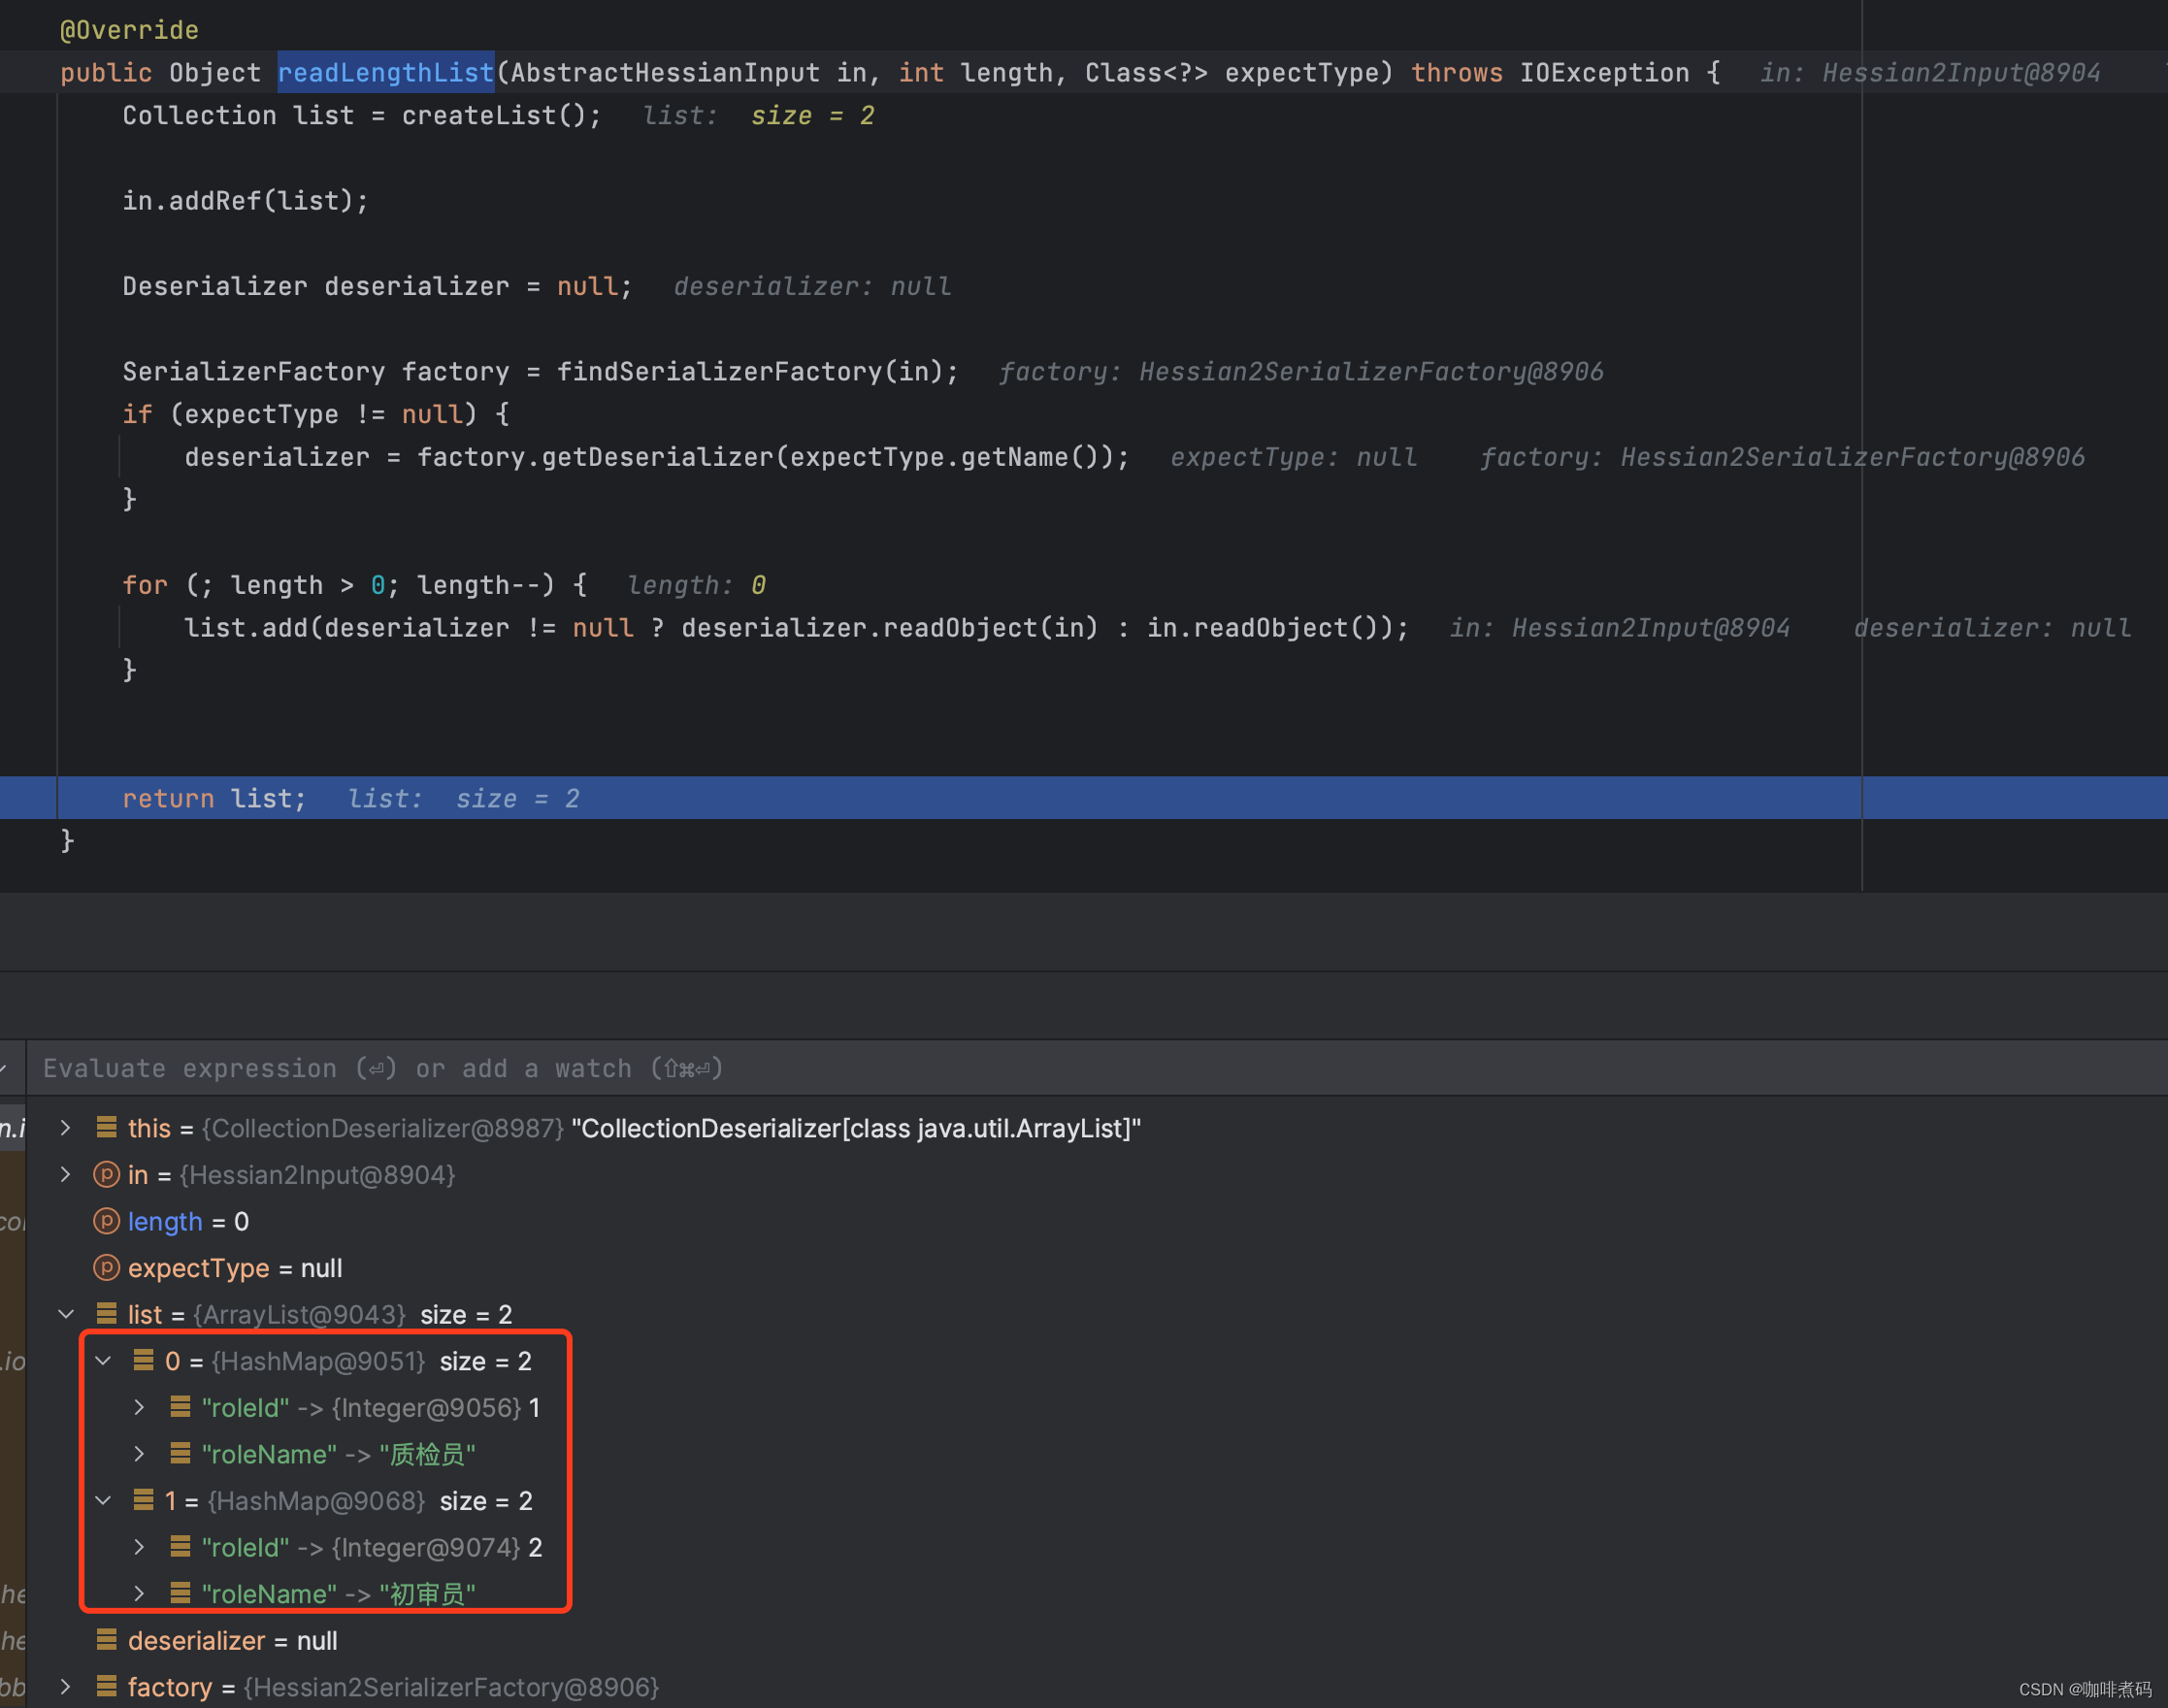Collapse HashMap@9068 element 1

[103, 1501]
